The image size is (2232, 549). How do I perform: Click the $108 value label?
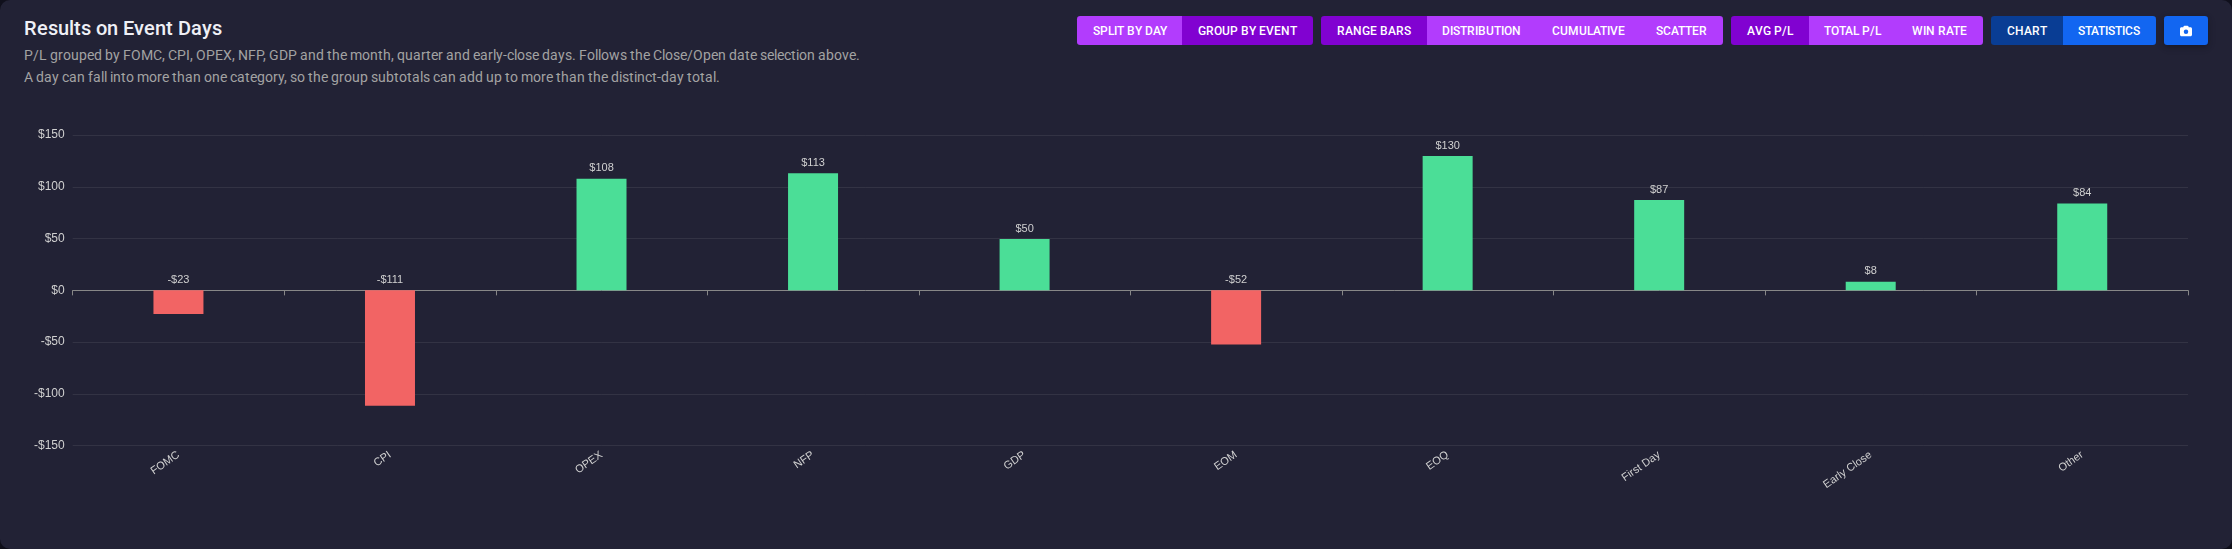point(601,167)
